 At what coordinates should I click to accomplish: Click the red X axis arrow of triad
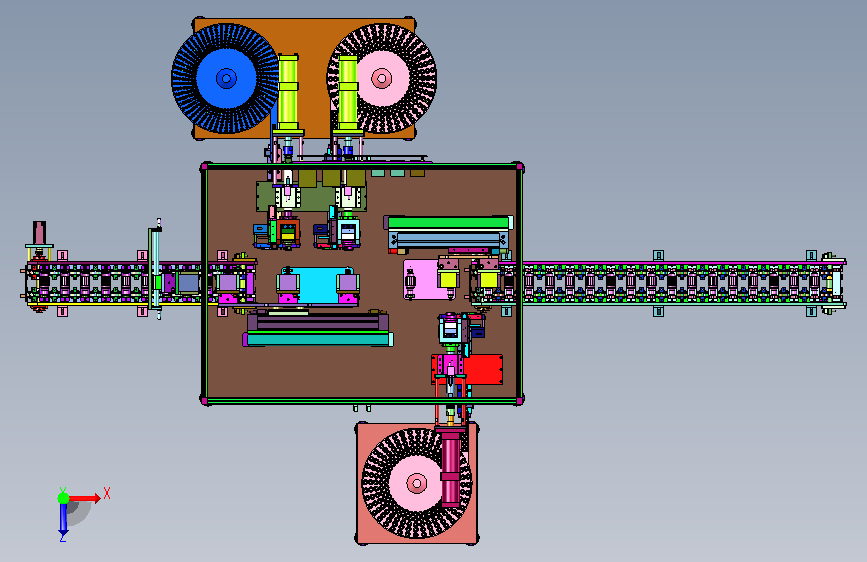pyautogui.click(x=85, y=498)
